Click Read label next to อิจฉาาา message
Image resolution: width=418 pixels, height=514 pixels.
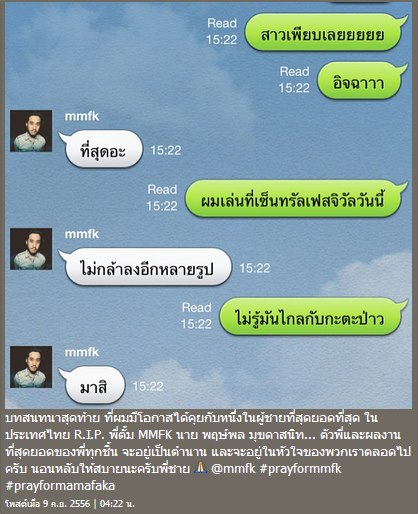pyautogui.click(x=294, y=71)
